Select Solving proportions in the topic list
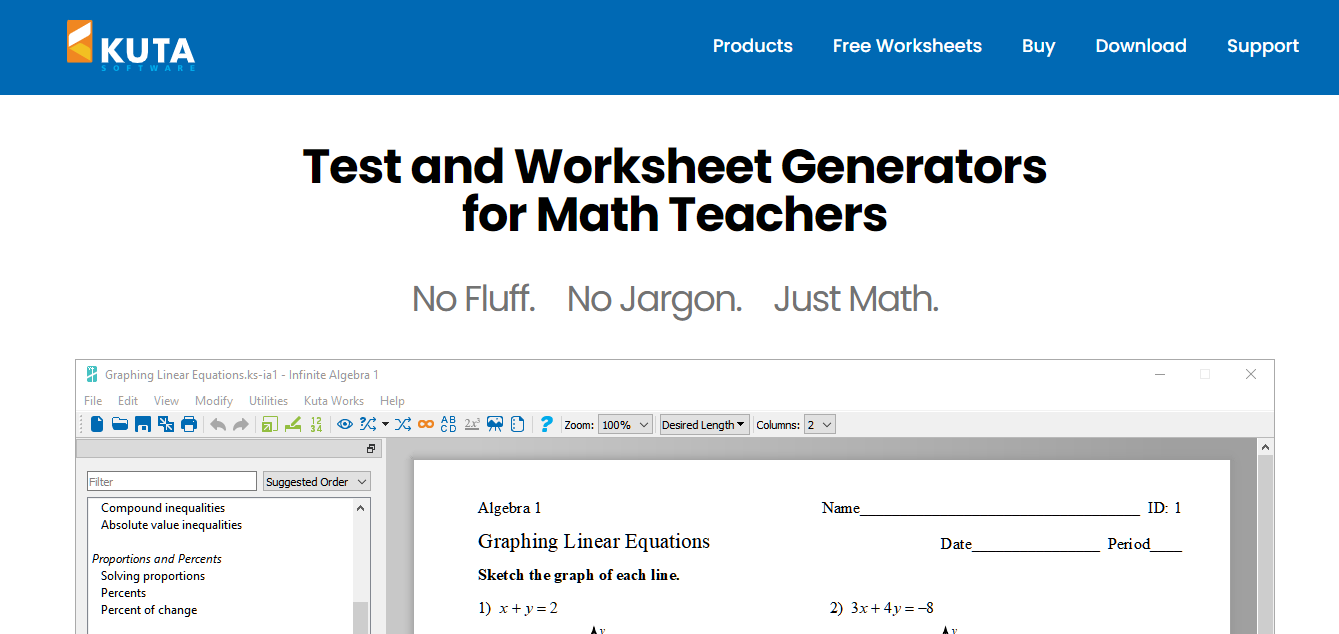1339x634 pixels. [x=153, y=576]
